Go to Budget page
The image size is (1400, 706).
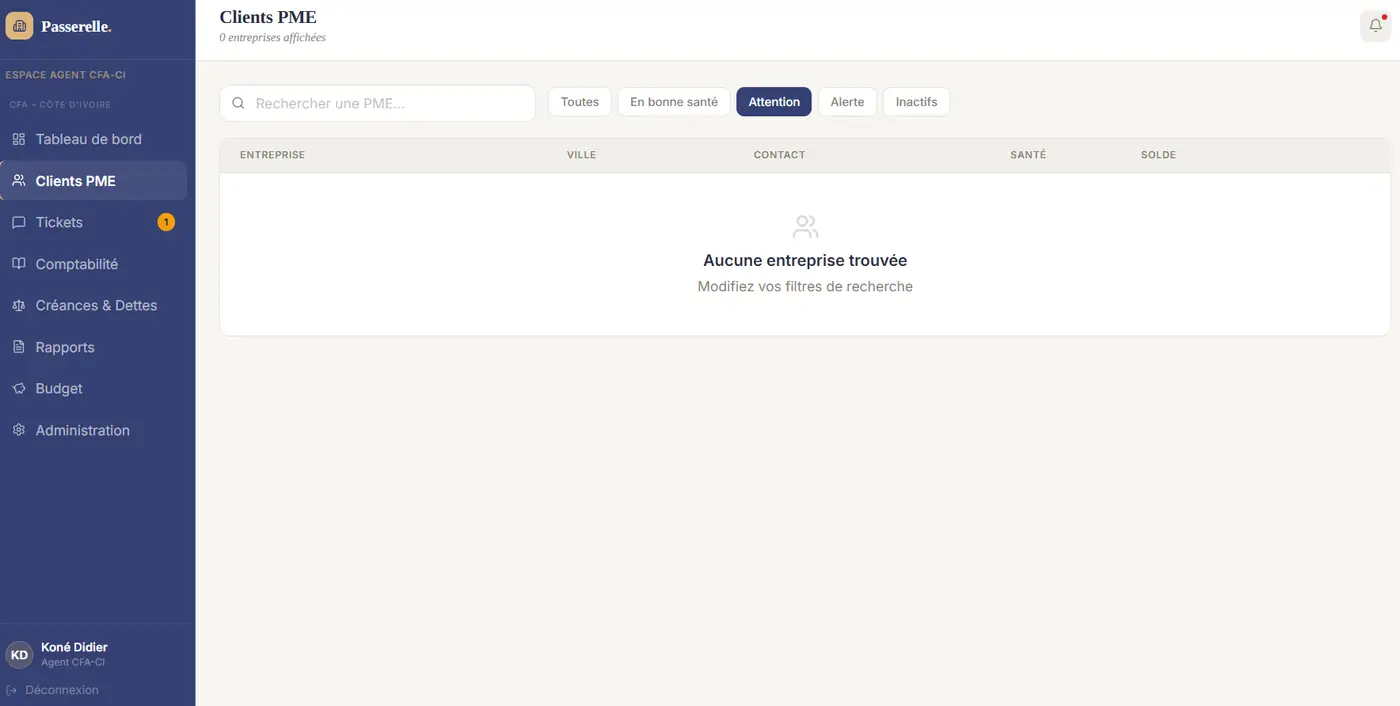(x=94, y=388)
